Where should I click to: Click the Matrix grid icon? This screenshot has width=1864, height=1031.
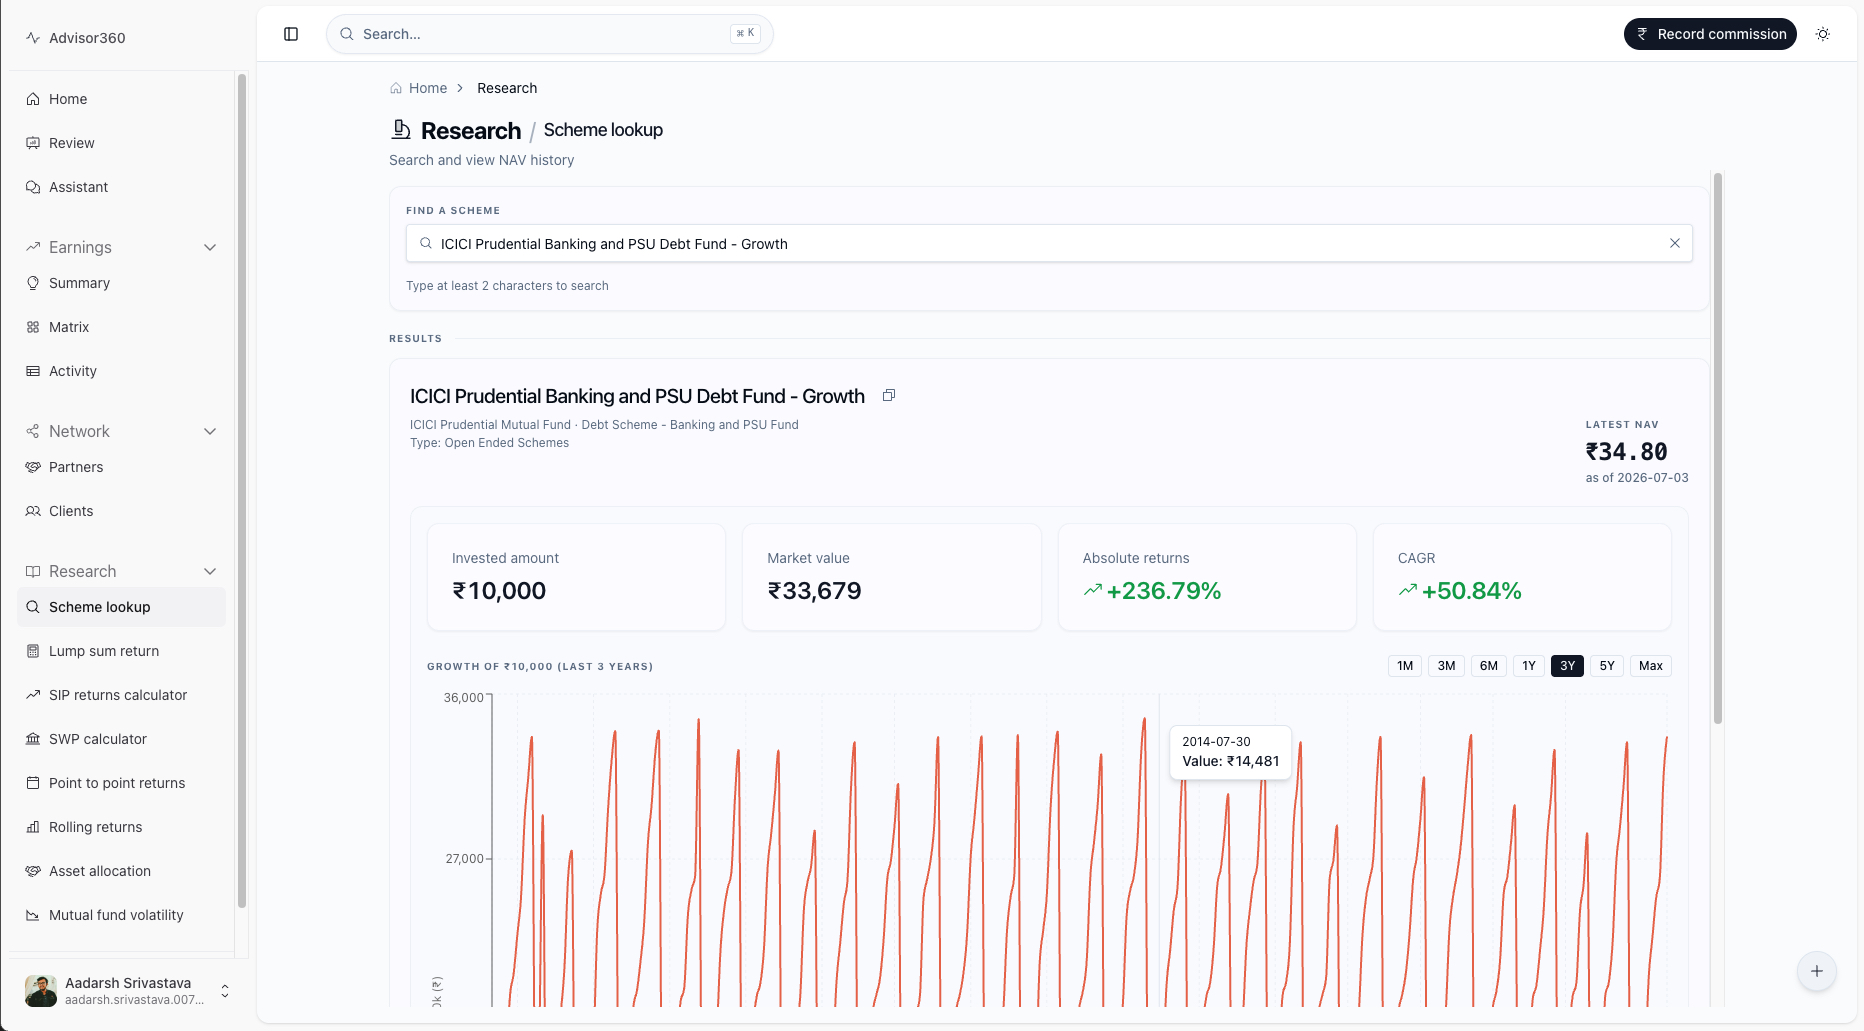[33, 327]
